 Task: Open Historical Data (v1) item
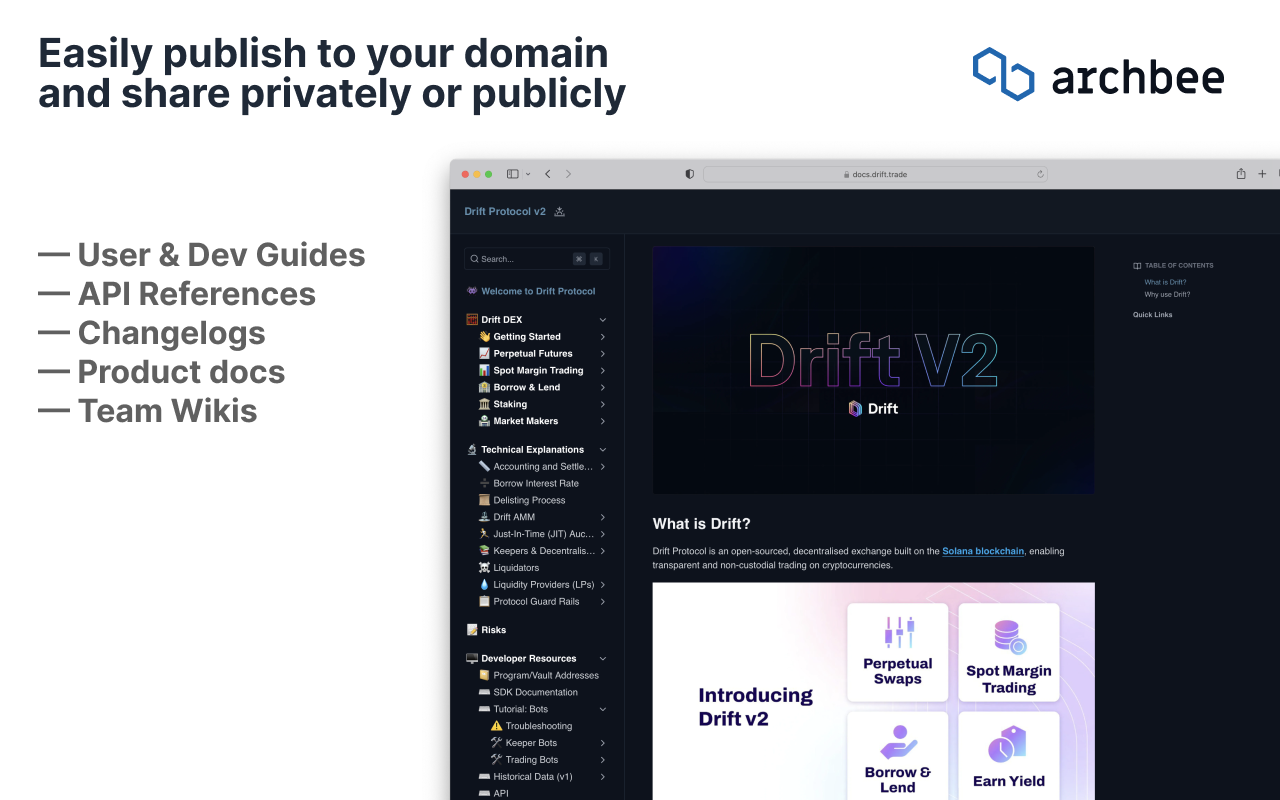point(533,777)
